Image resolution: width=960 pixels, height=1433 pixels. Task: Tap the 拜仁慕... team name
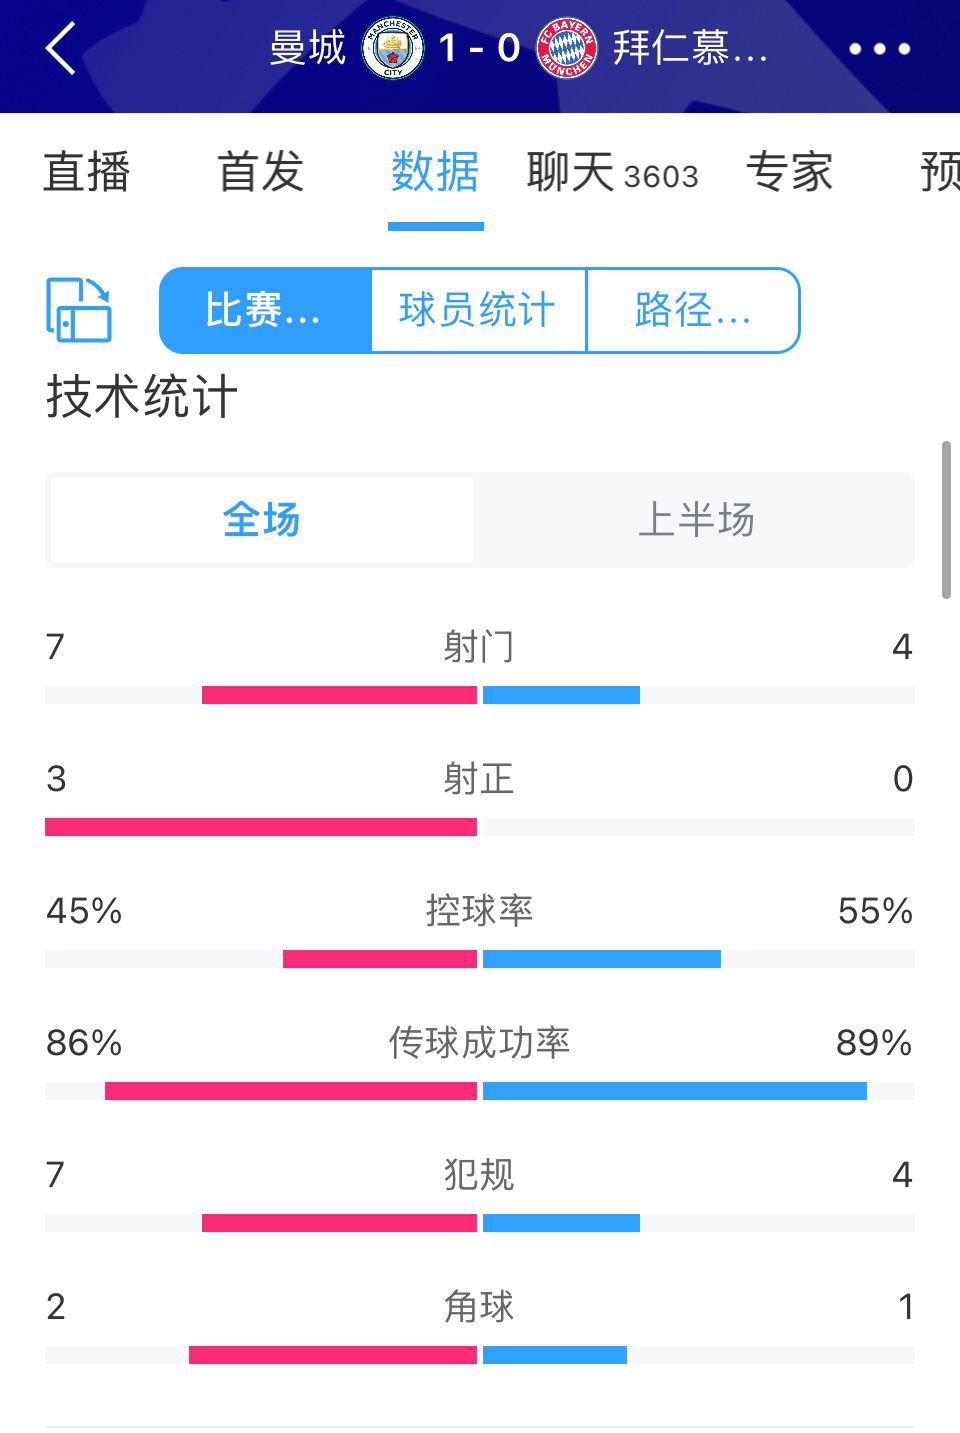pyautogui.click(x=690, y=48)
